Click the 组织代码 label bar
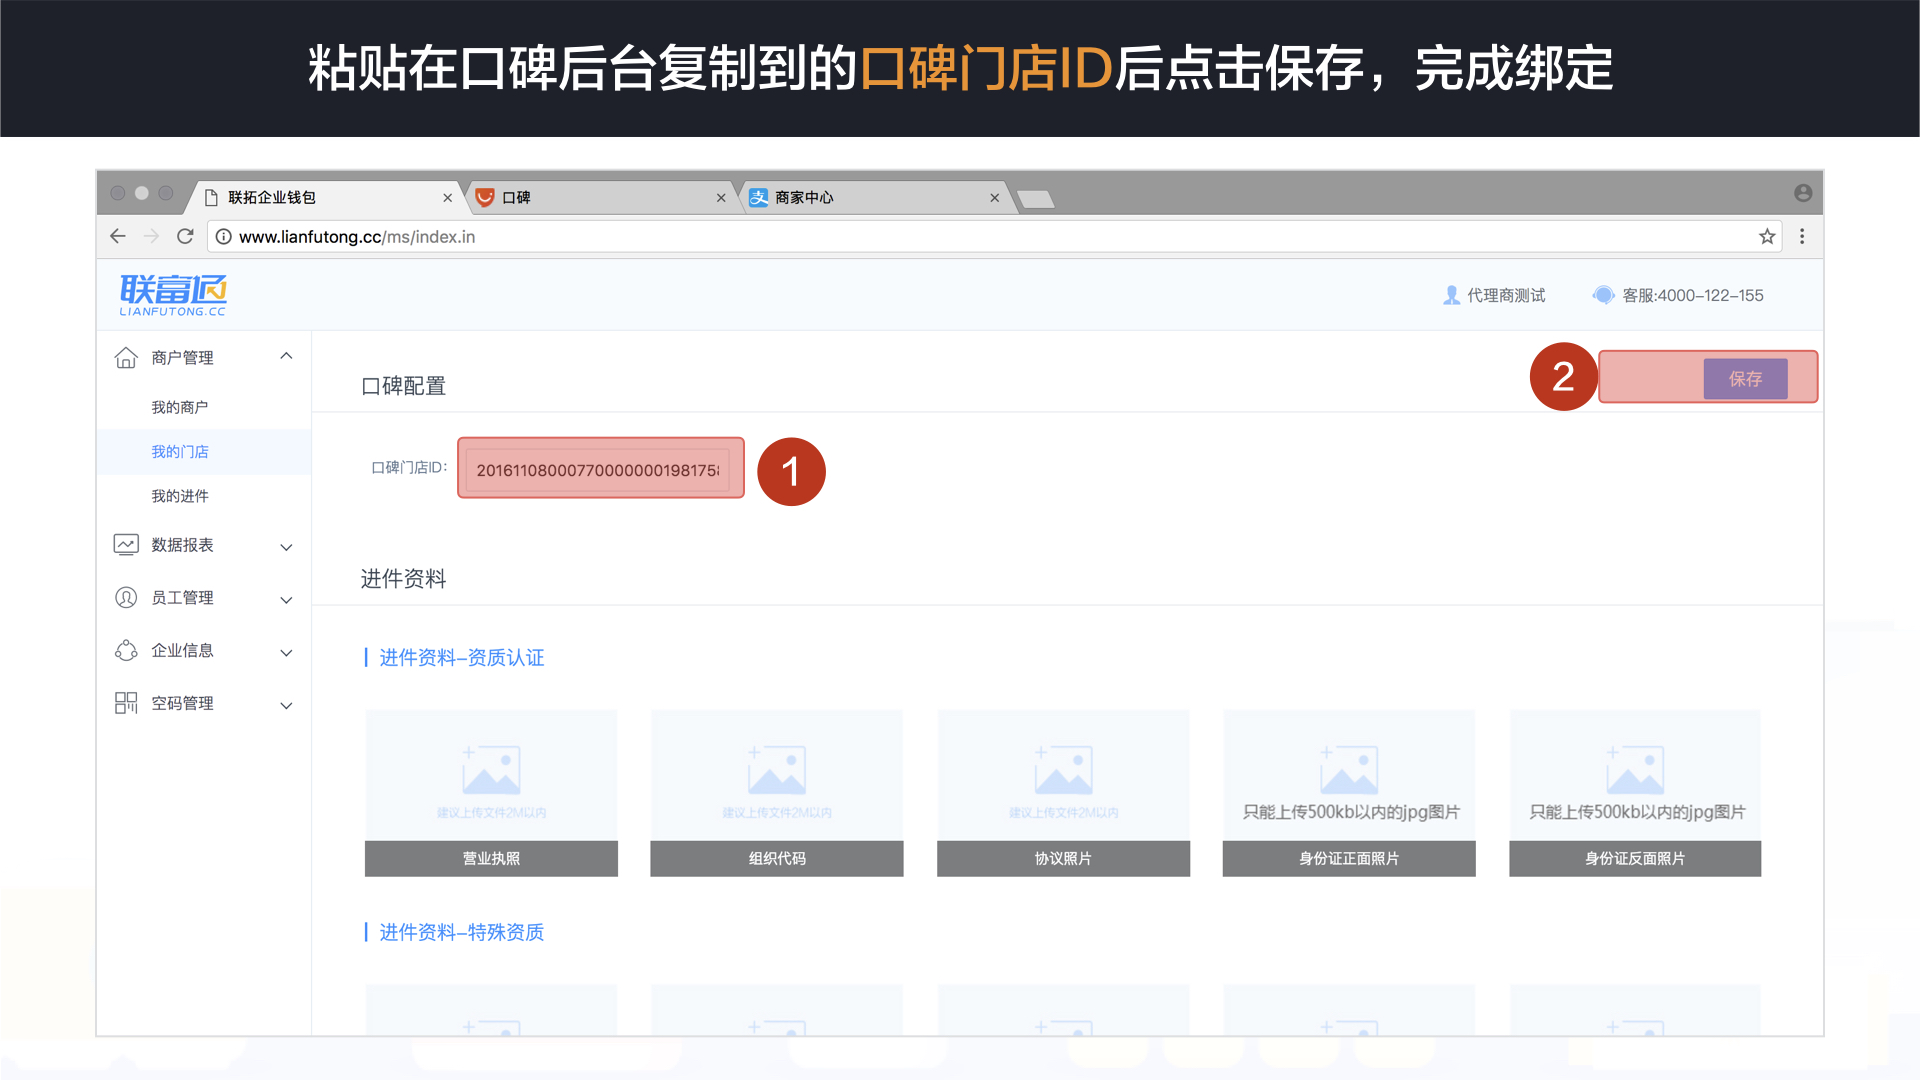This screenshot has height=1080, width=1920. click(777, 859)
